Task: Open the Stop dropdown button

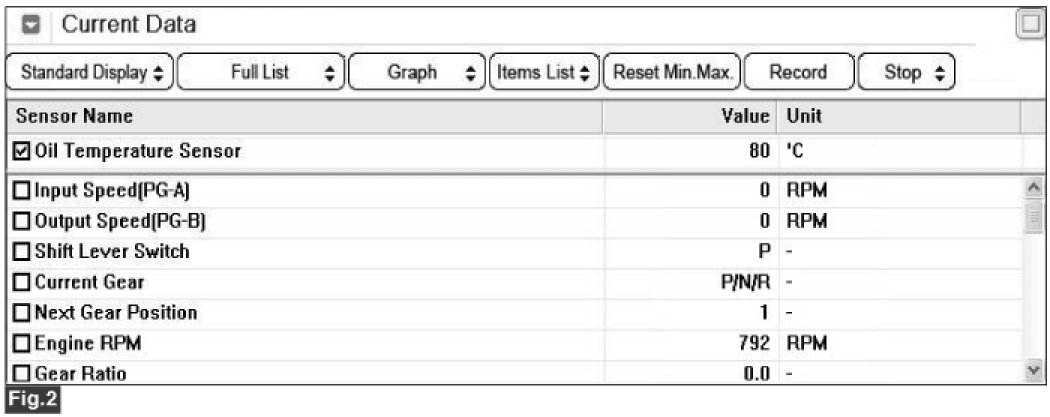Action: (x=906, y=72)
